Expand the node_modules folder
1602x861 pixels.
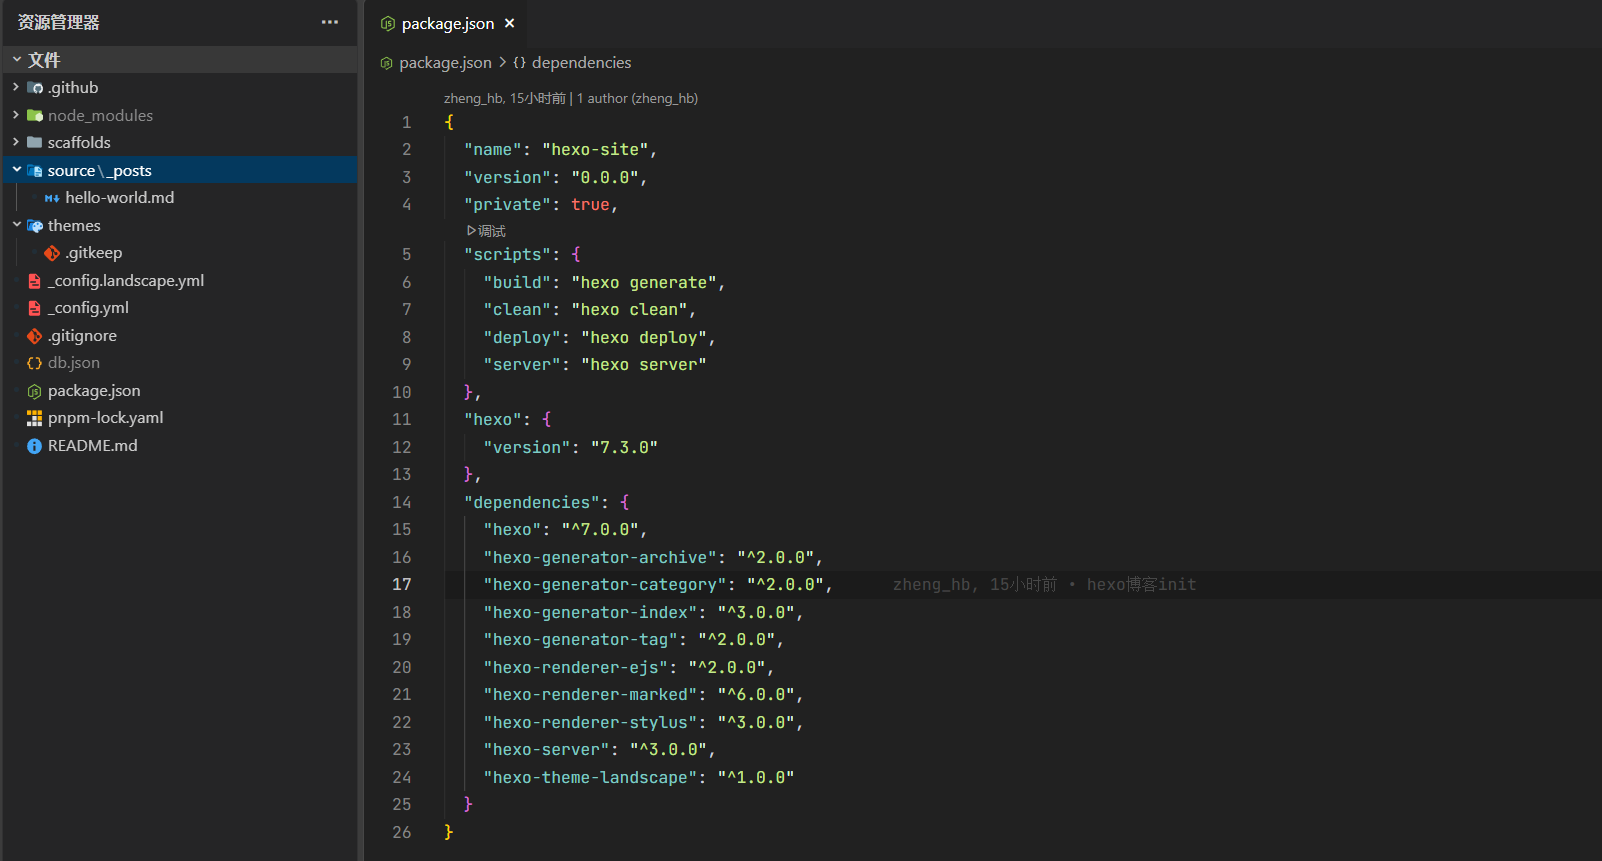coord(16,115)
